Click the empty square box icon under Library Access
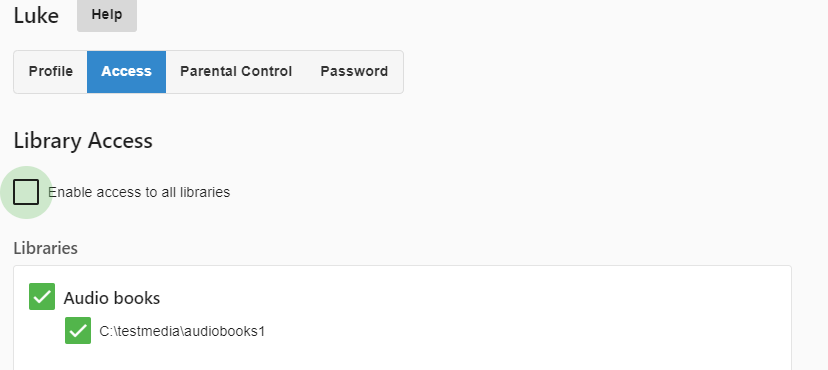Screen dimensions: 828x370 point(26,192)
